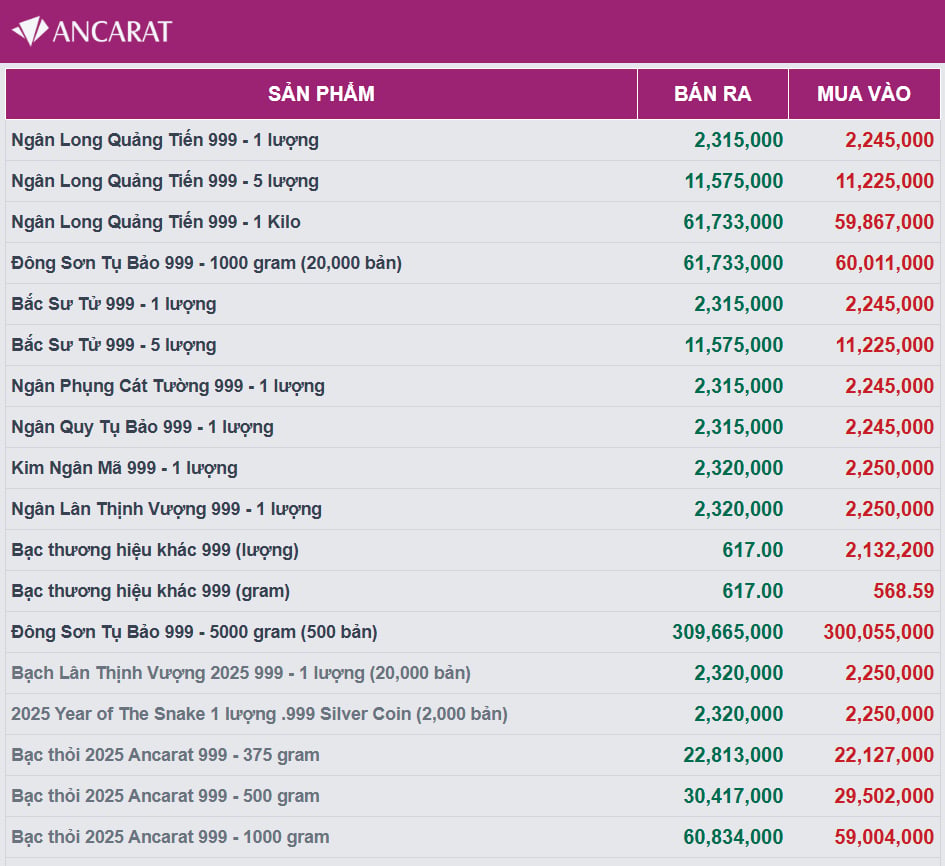Click sell price 61,733,000 of Ngân Long 1 Kilo
The width and height of the screenshot is (945, 866).
[733, 222]
